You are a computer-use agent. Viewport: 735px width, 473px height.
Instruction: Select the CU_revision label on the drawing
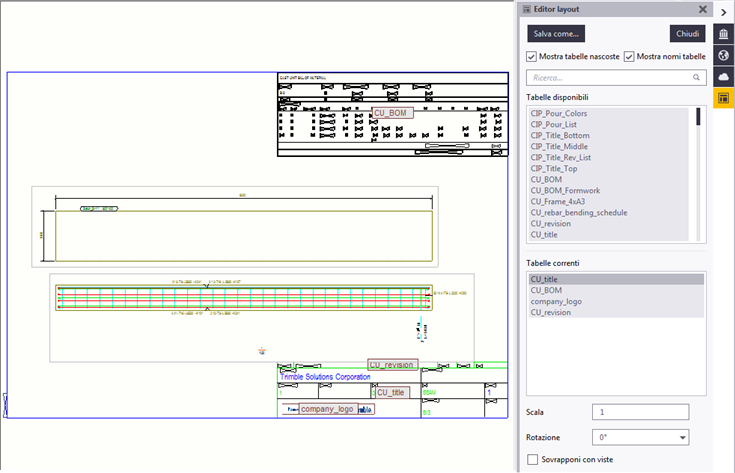click(391, 365)
